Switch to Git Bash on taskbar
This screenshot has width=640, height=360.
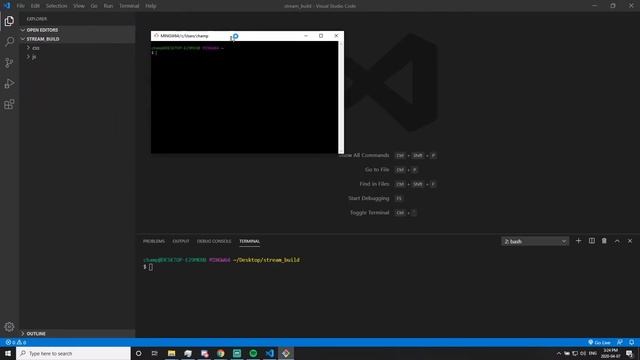coord(286,353)
